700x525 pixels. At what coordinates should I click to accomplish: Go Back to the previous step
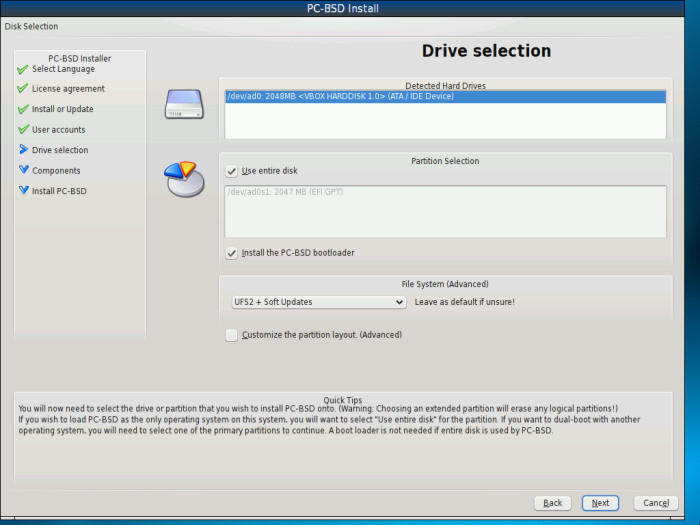click(553, 503)
